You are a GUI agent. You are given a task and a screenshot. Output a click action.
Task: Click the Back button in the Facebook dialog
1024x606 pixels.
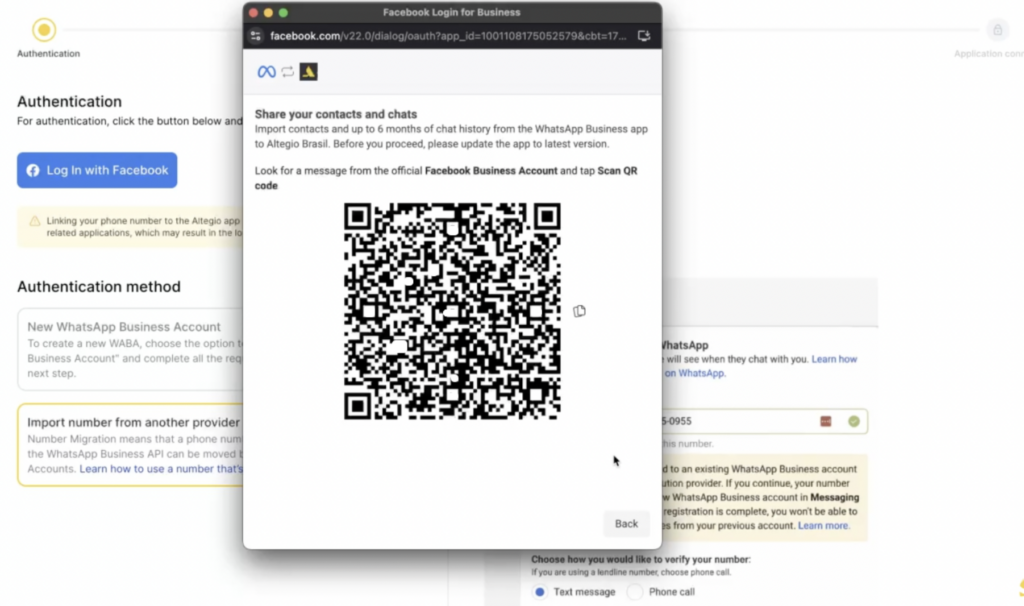[626, 524]
